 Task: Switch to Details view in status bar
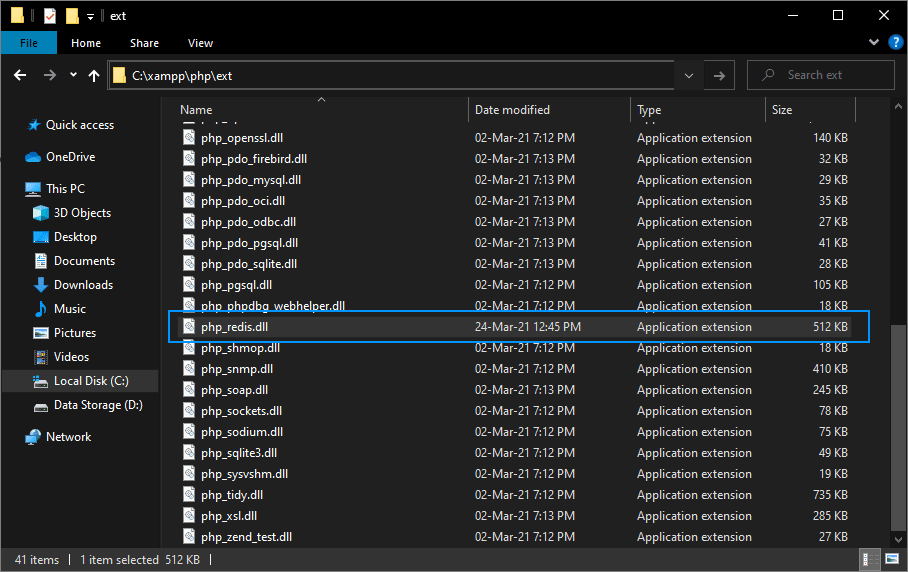pyautogui.click(x=869, y=559)
